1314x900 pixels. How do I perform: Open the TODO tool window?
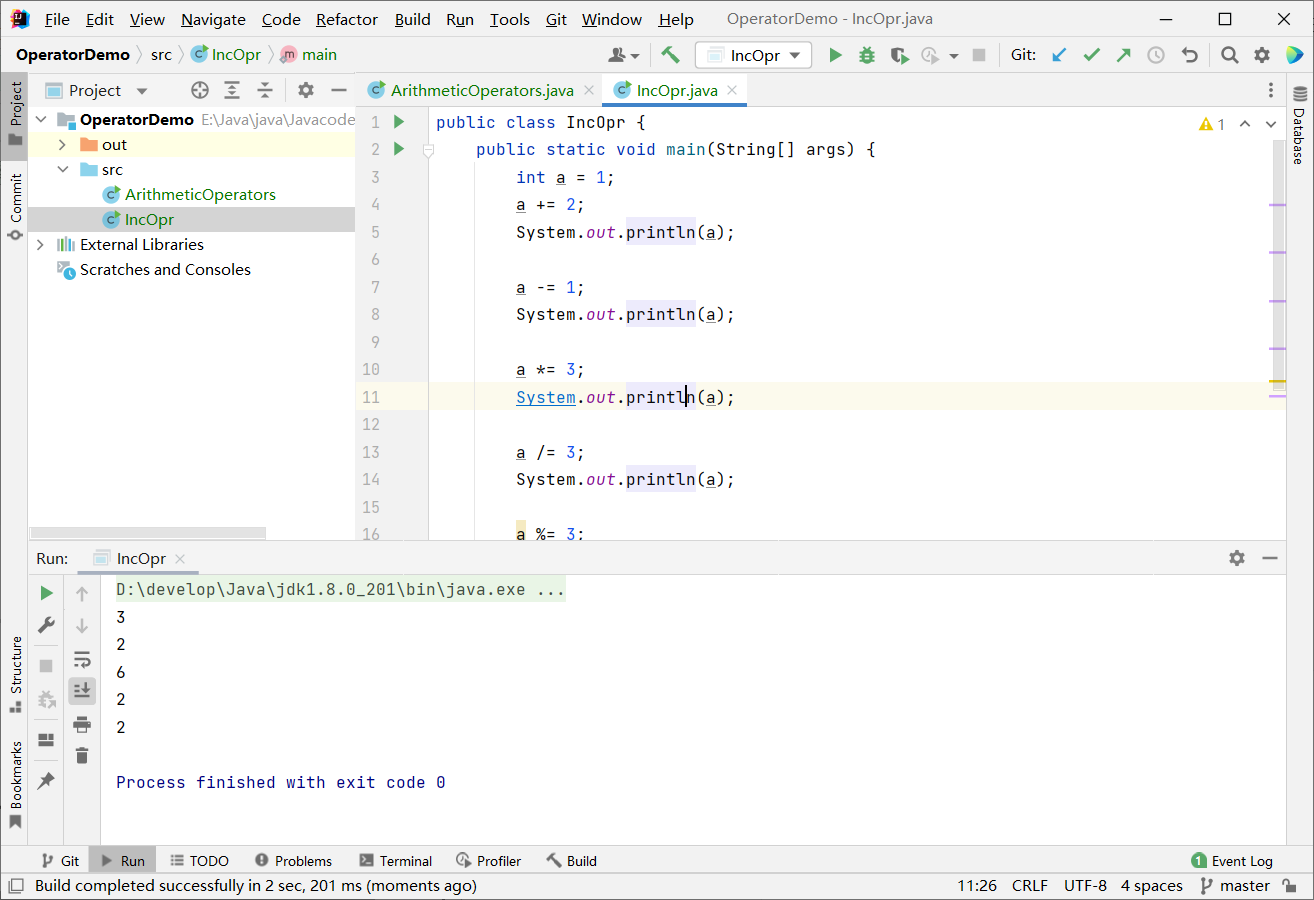pos(199,860)
